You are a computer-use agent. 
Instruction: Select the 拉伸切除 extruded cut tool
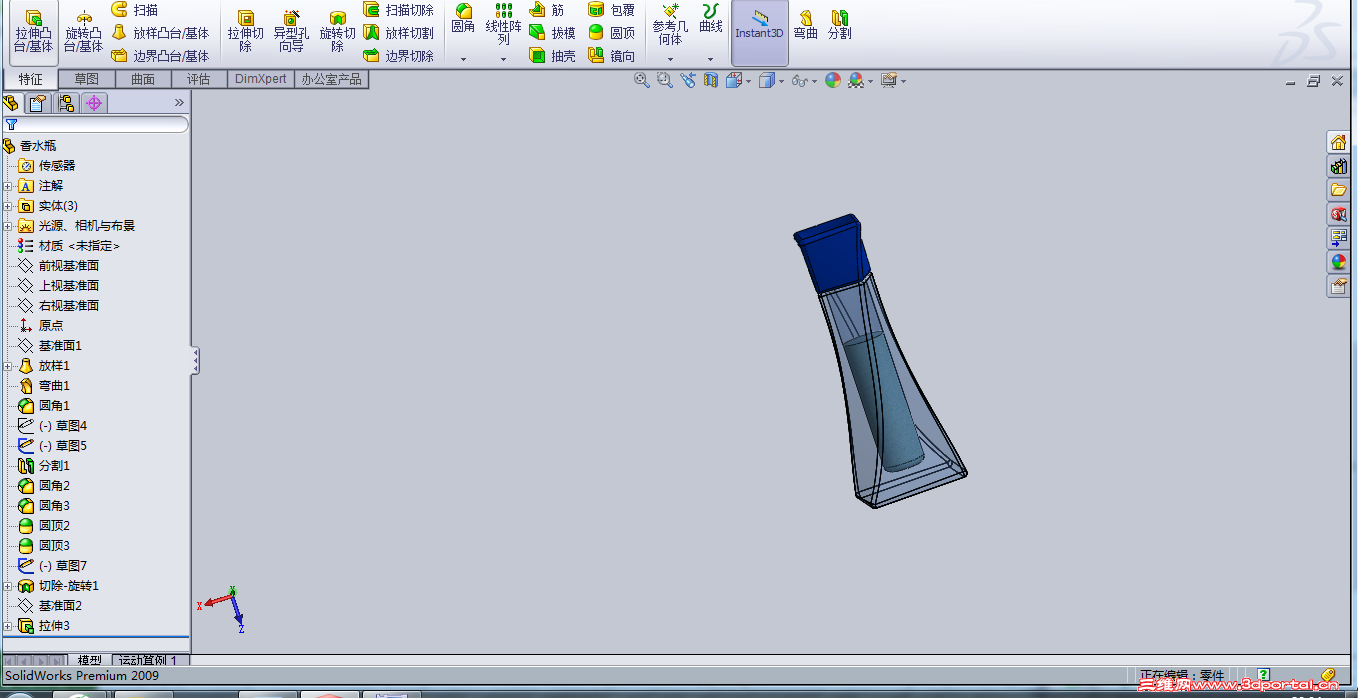(x=245, y=32)
